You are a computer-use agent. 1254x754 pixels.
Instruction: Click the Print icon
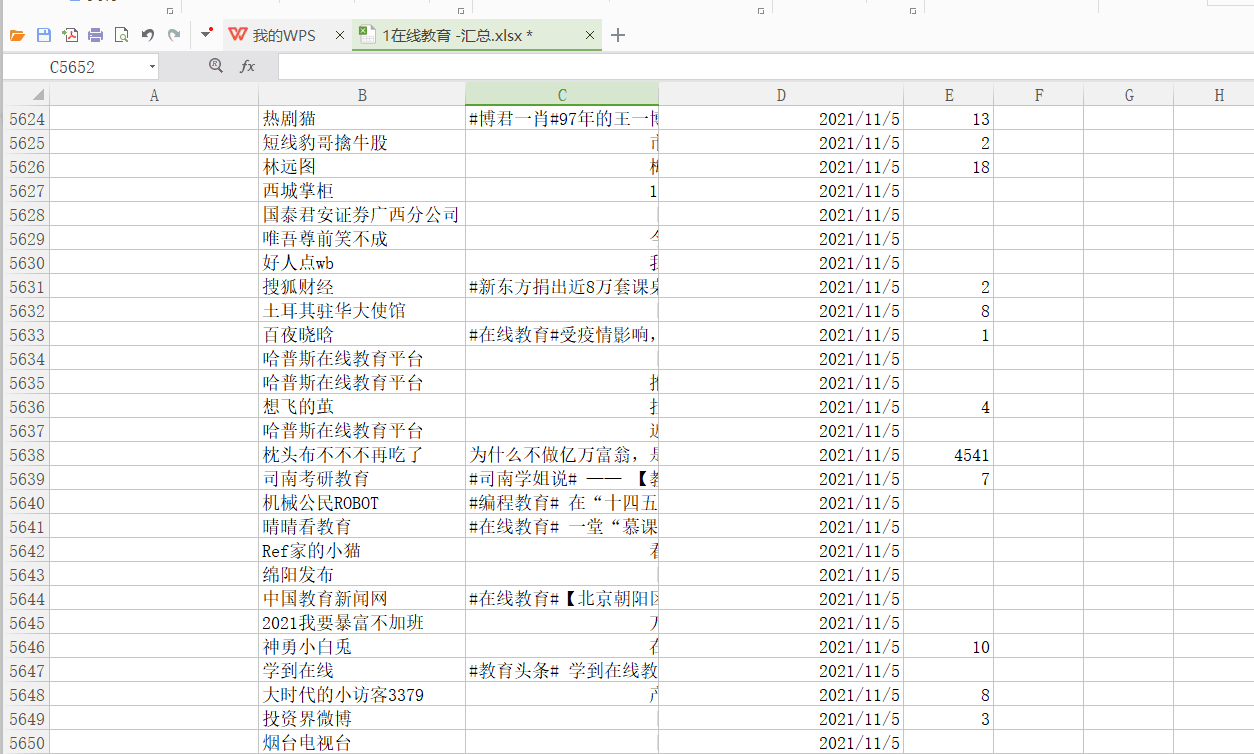point(96,35)
